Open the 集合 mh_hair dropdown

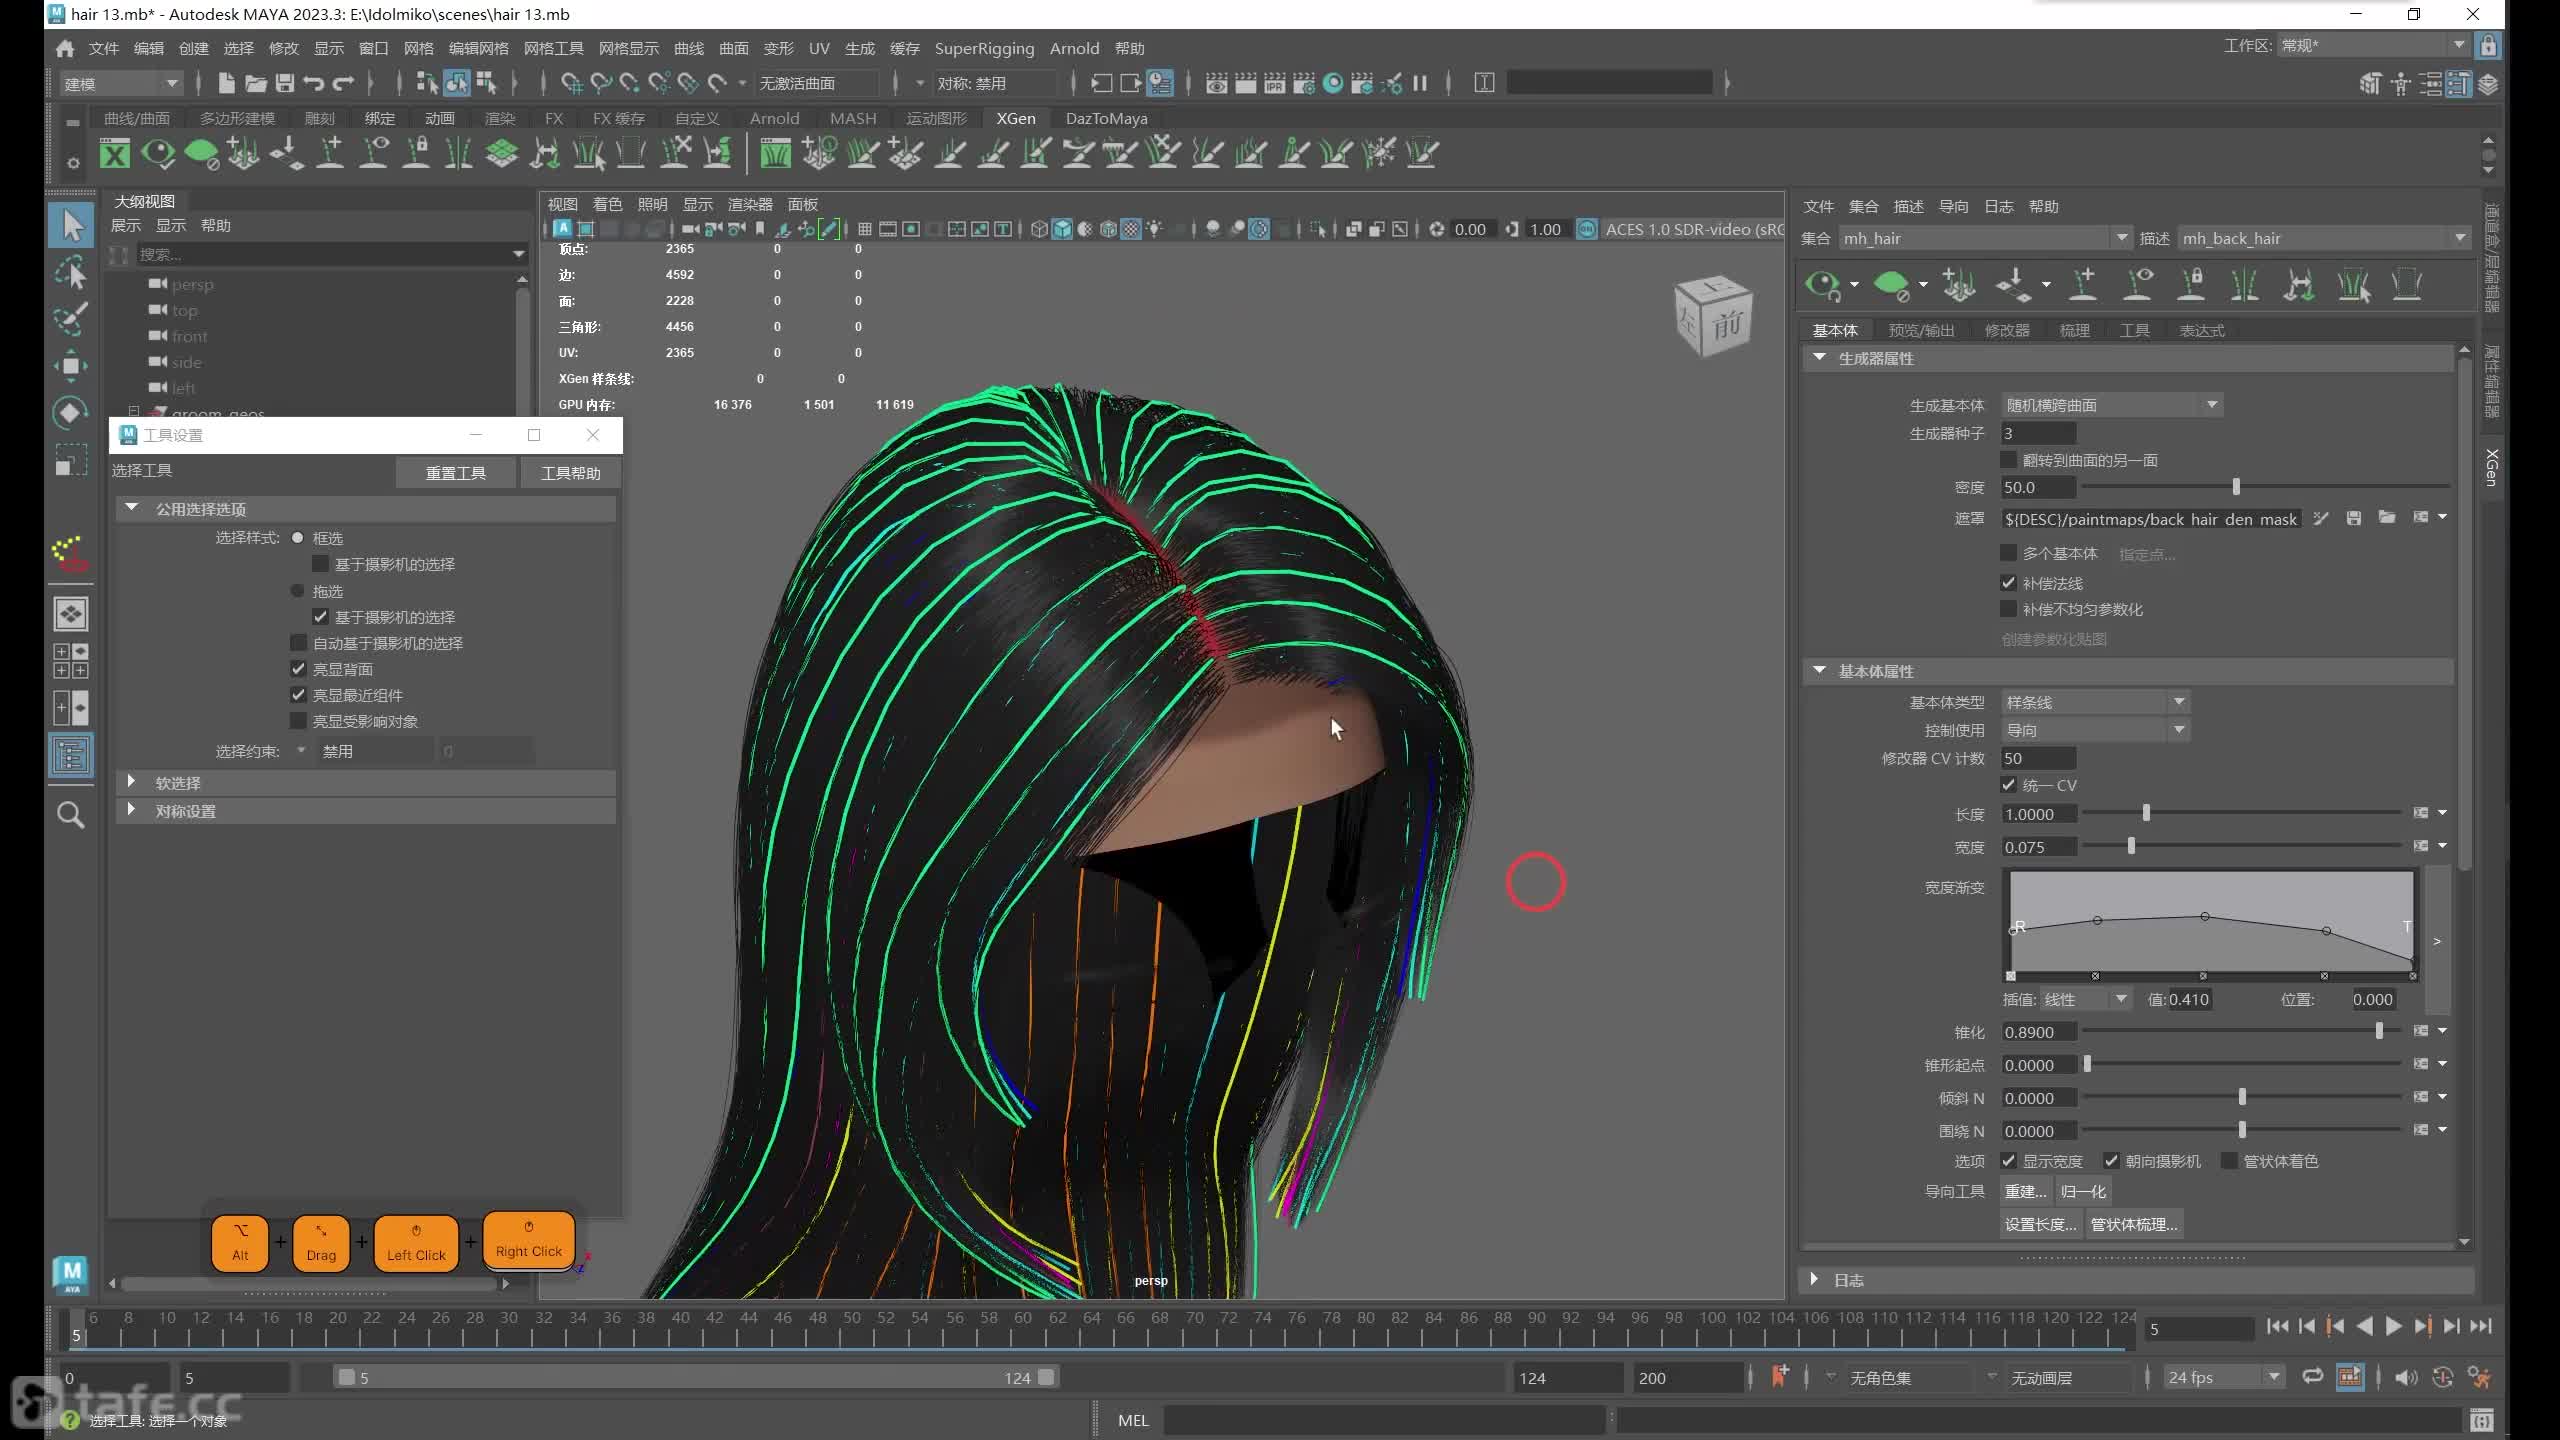tap(1984, 238)
